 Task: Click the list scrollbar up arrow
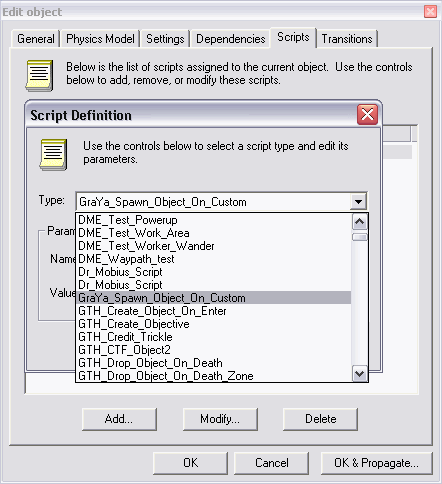360,222
